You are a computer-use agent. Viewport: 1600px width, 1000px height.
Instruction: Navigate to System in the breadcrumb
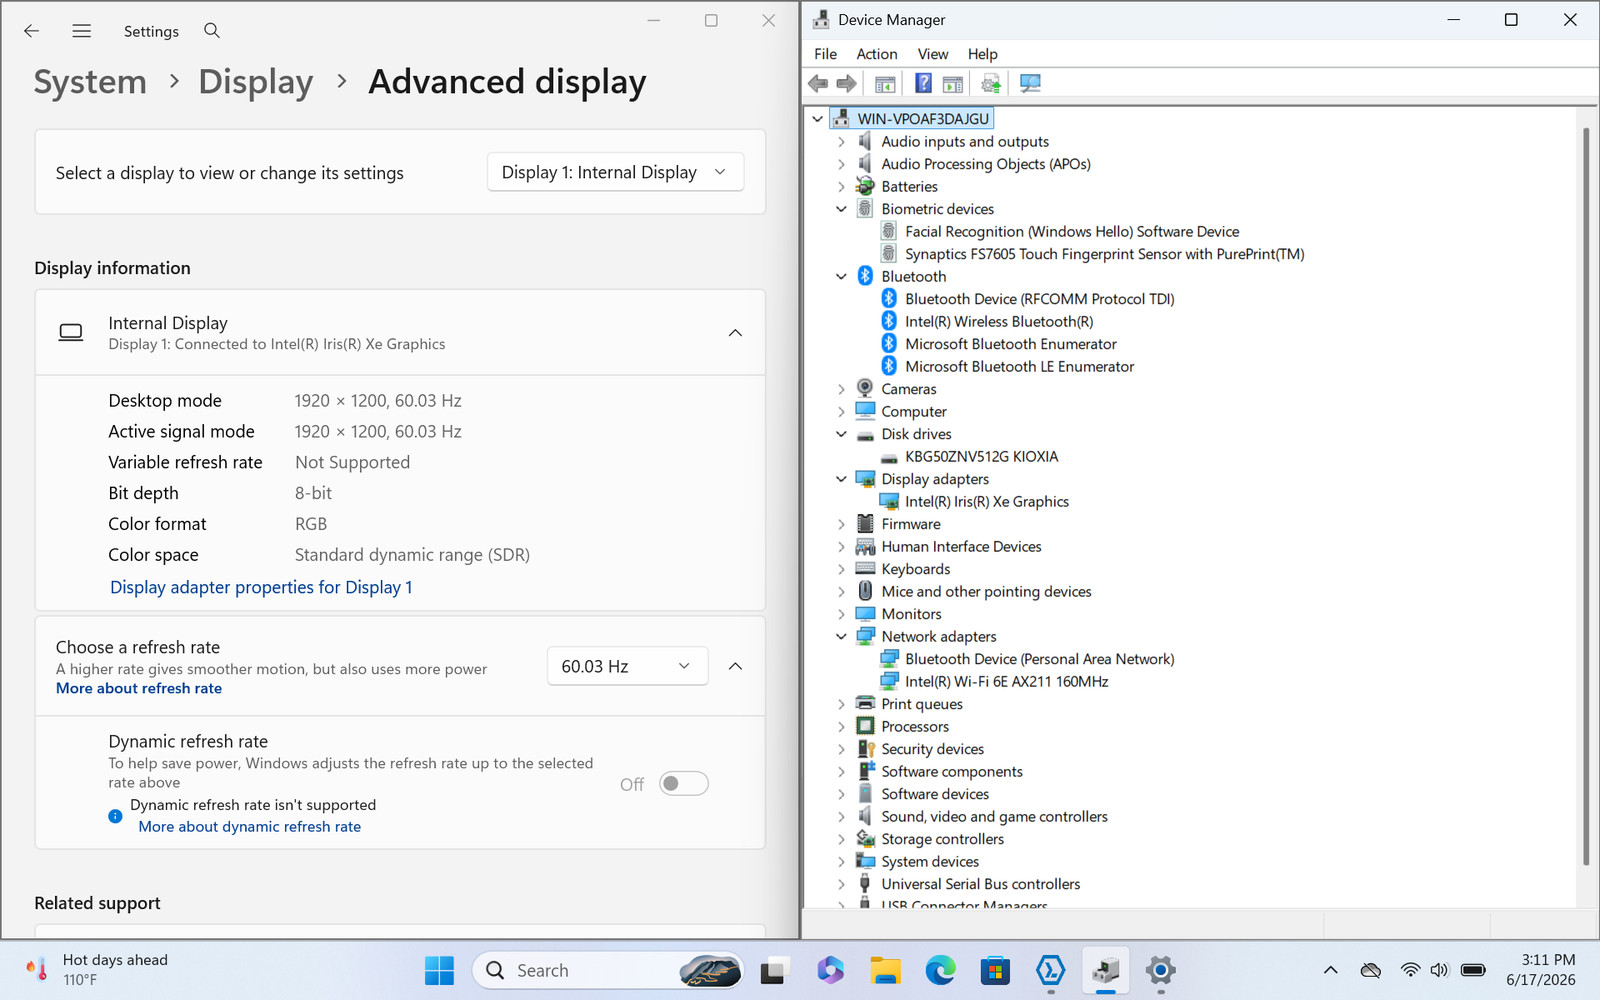point(90,82)
